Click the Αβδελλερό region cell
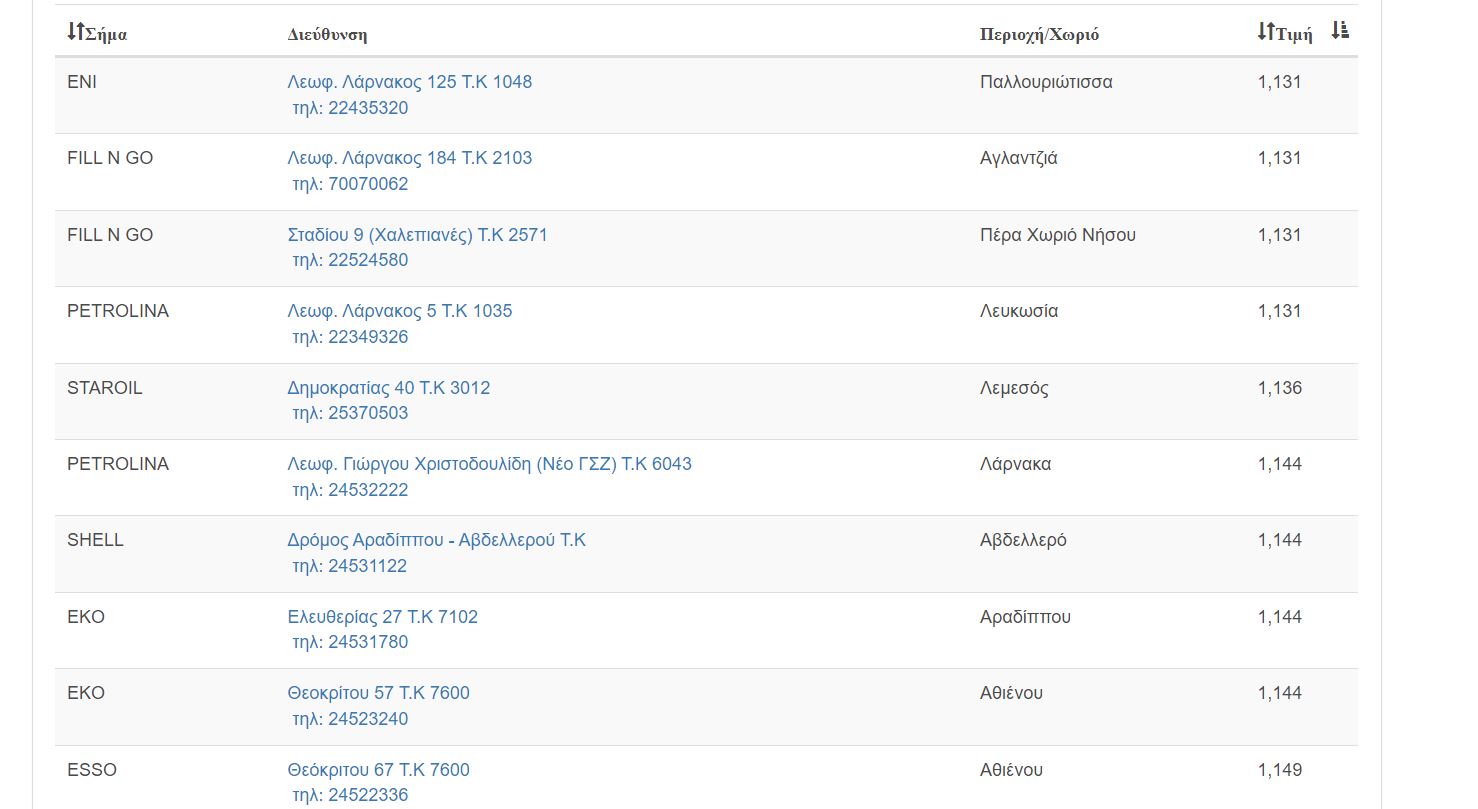Viewport: 1478px width, 809px height. (x=1023, y=540)
